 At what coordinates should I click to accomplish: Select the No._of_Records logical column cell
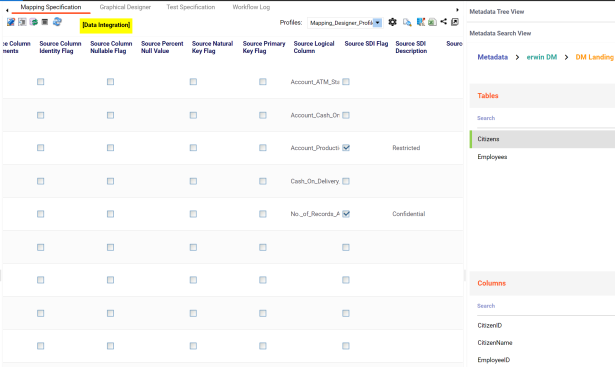[x=315, y=214]
